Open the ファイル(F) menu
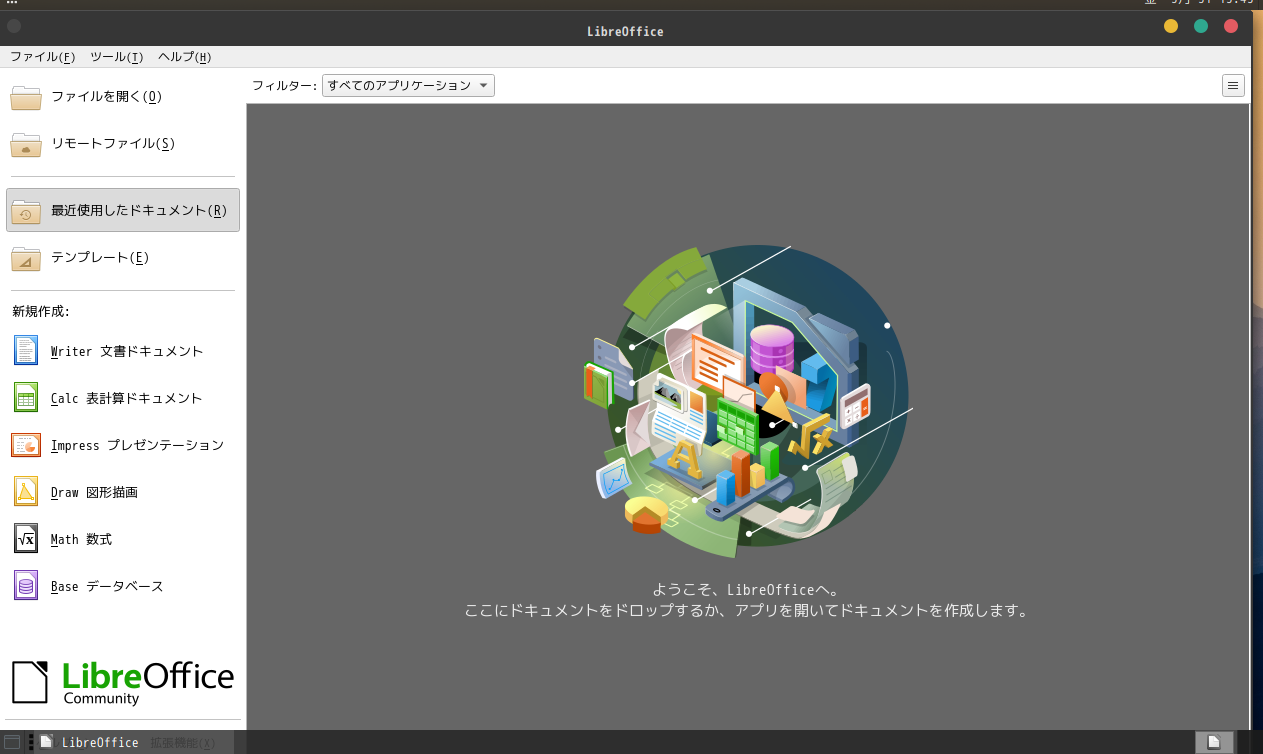The width and height of the screenshot is (1263, 754). [43, 57]
